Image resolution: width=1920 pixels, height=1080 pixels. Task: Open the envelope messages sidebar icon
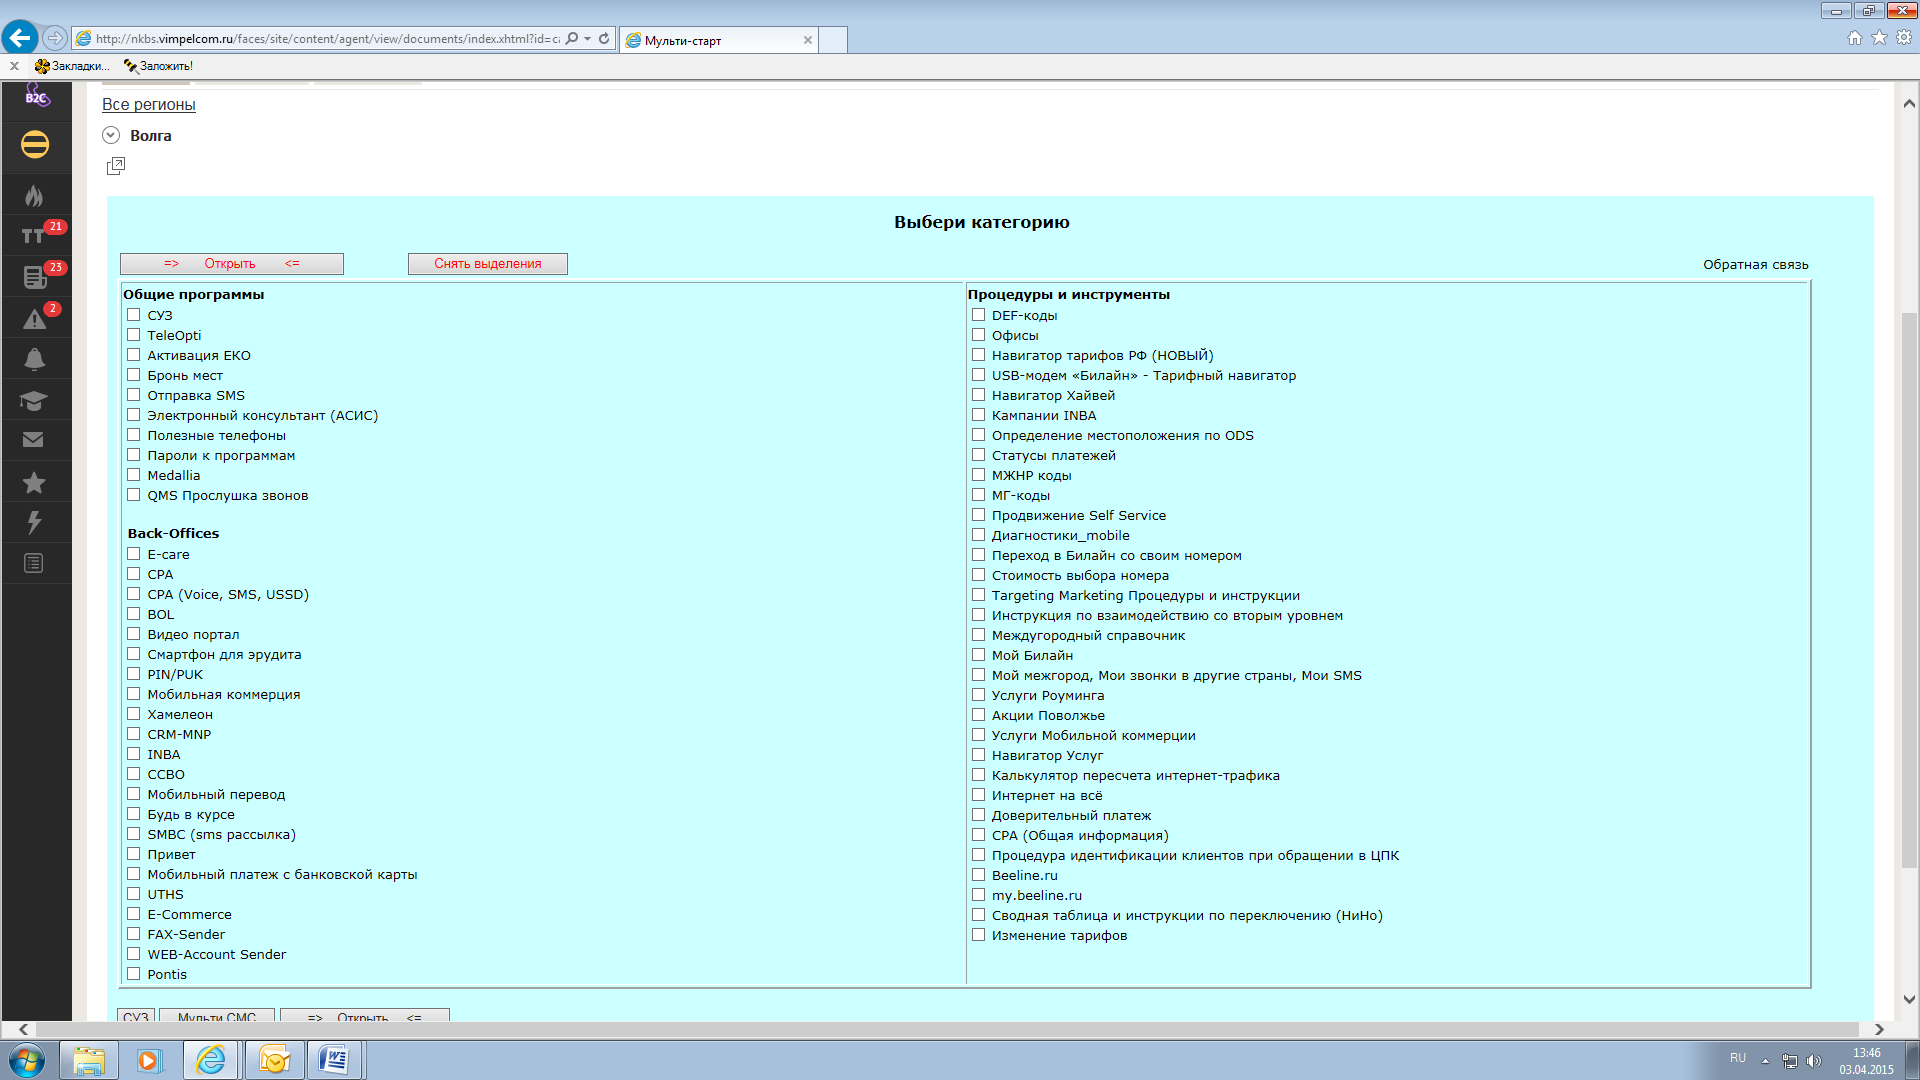click(34, 440)
